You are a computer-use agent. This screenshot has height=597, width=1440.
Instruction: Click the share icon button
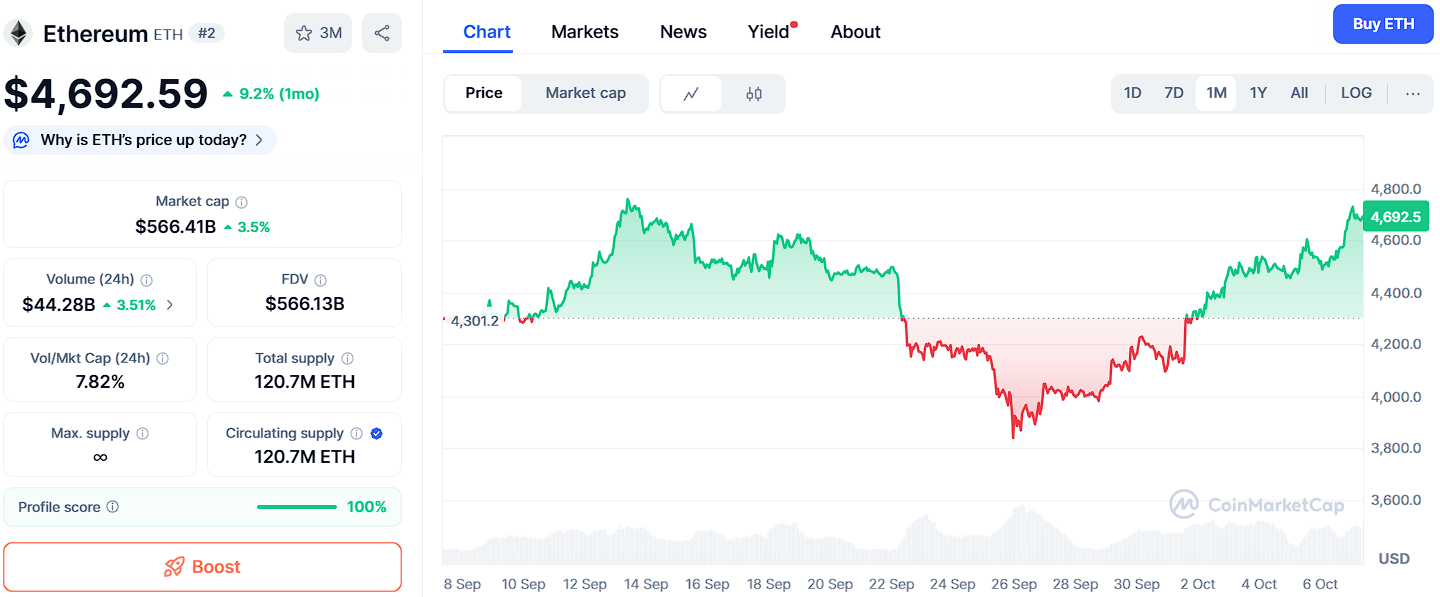(x=382, y=33)
